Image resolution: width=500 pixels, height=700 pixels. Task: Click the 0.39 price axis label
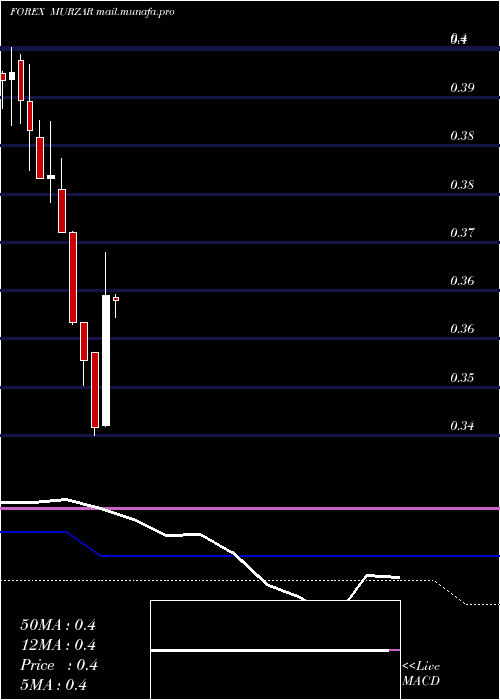[x=462, y=88]
